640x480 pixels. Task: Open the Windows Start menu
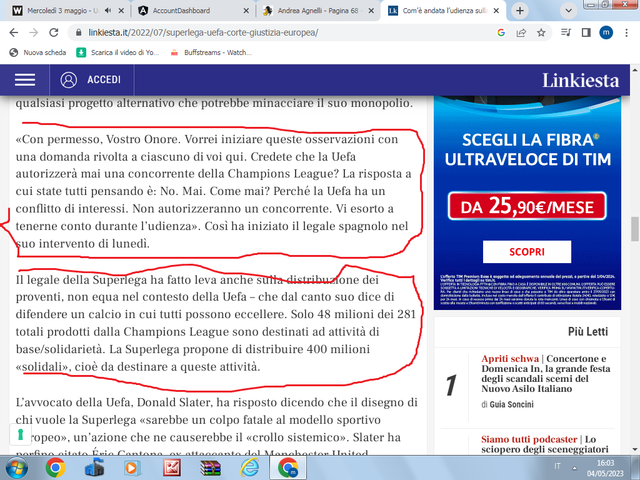(x=17, y=468)
